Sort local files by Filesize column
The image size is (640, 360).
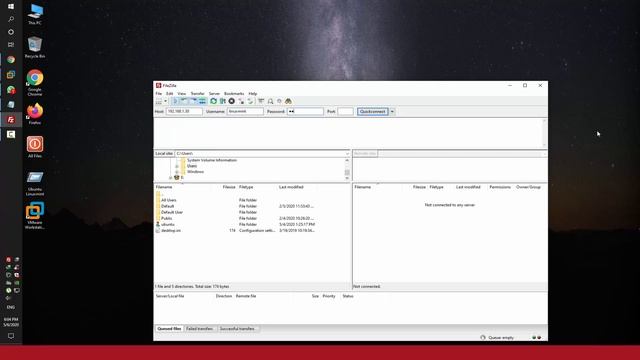pos(229,187)
